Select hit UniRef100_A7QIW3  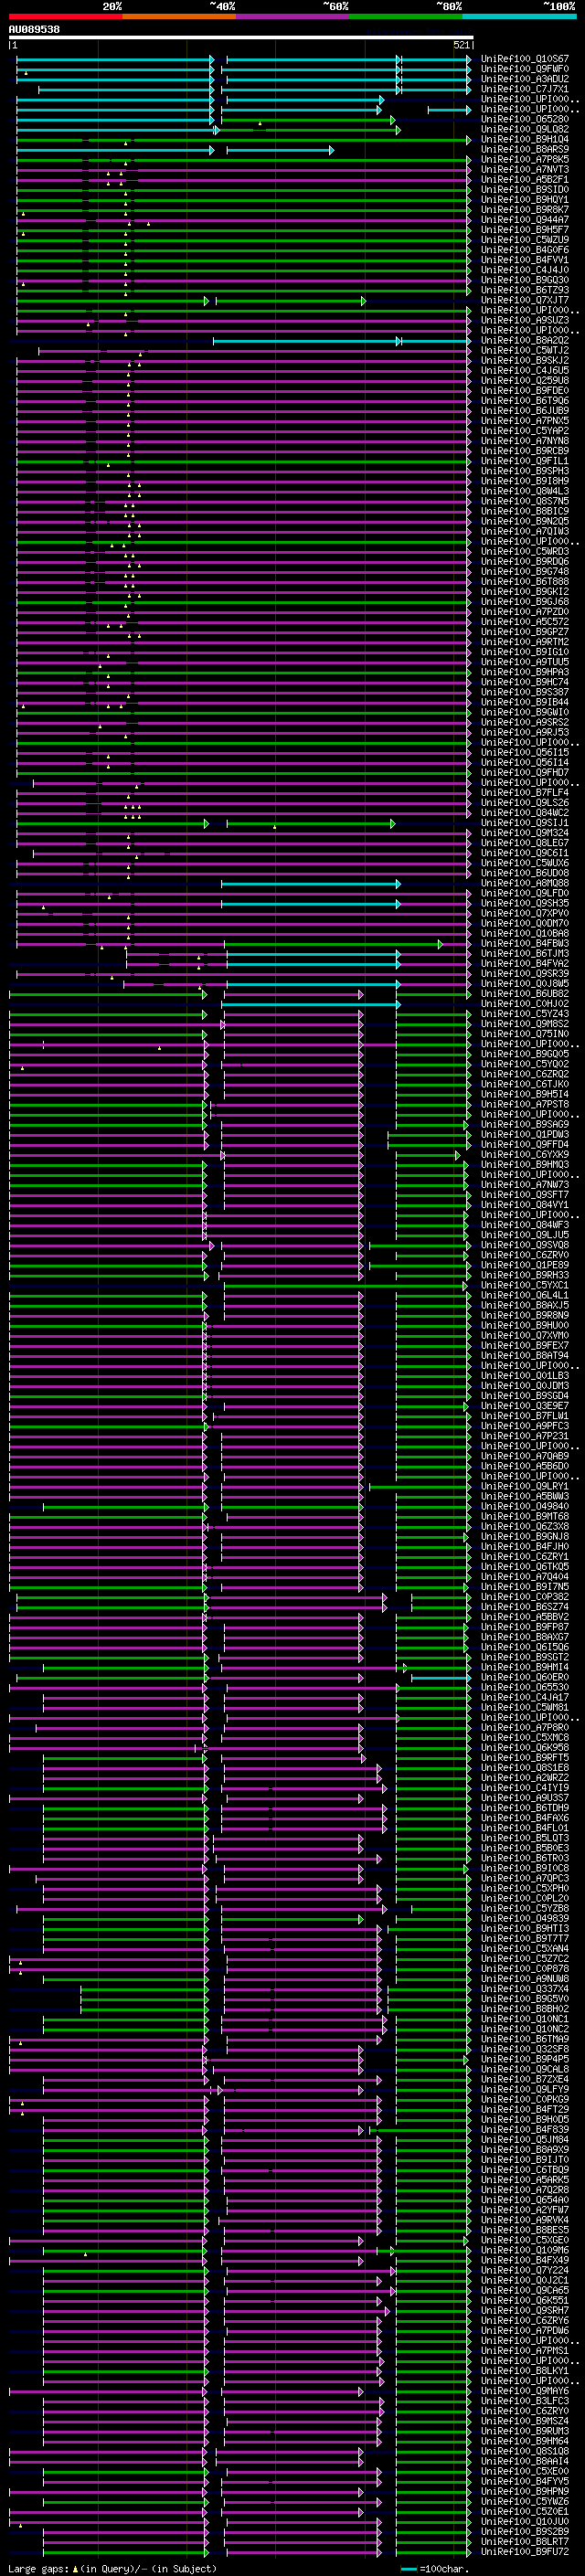525,531
